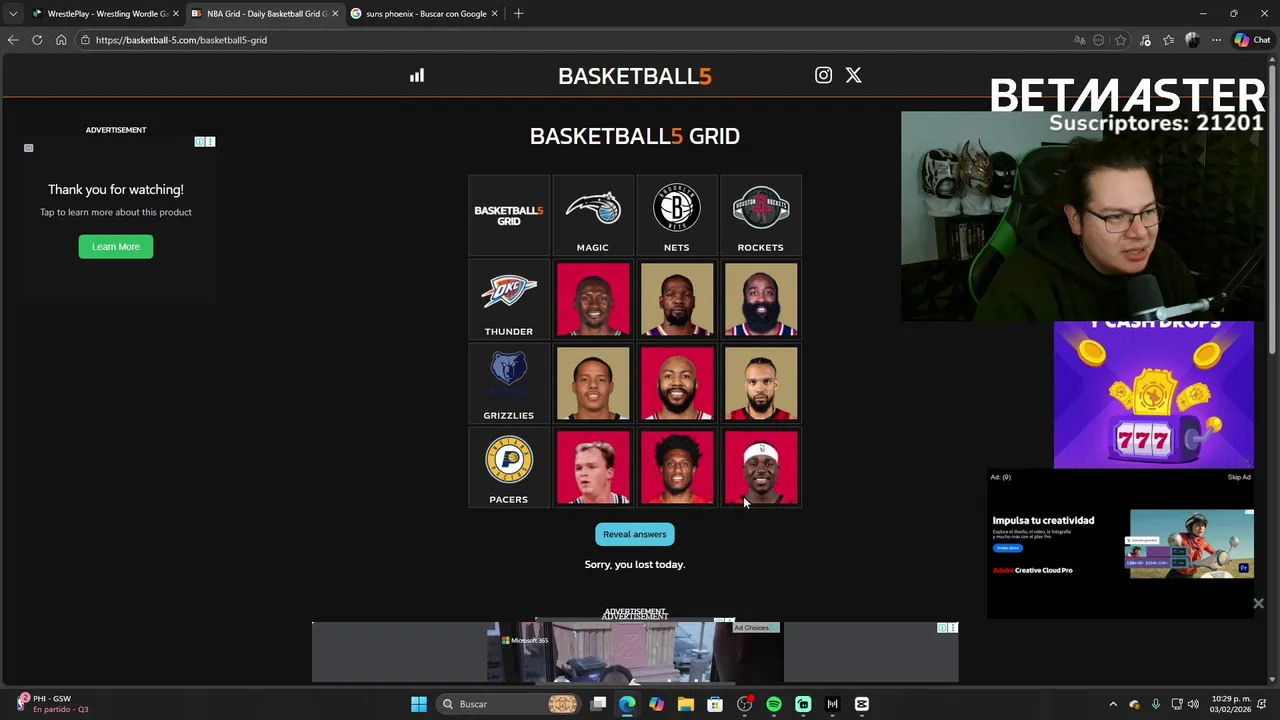The height and width of the screenshot is (720, 1280).
Task: Select the Thunder–Rockets player cell
Action: click(x=761, y=300)
